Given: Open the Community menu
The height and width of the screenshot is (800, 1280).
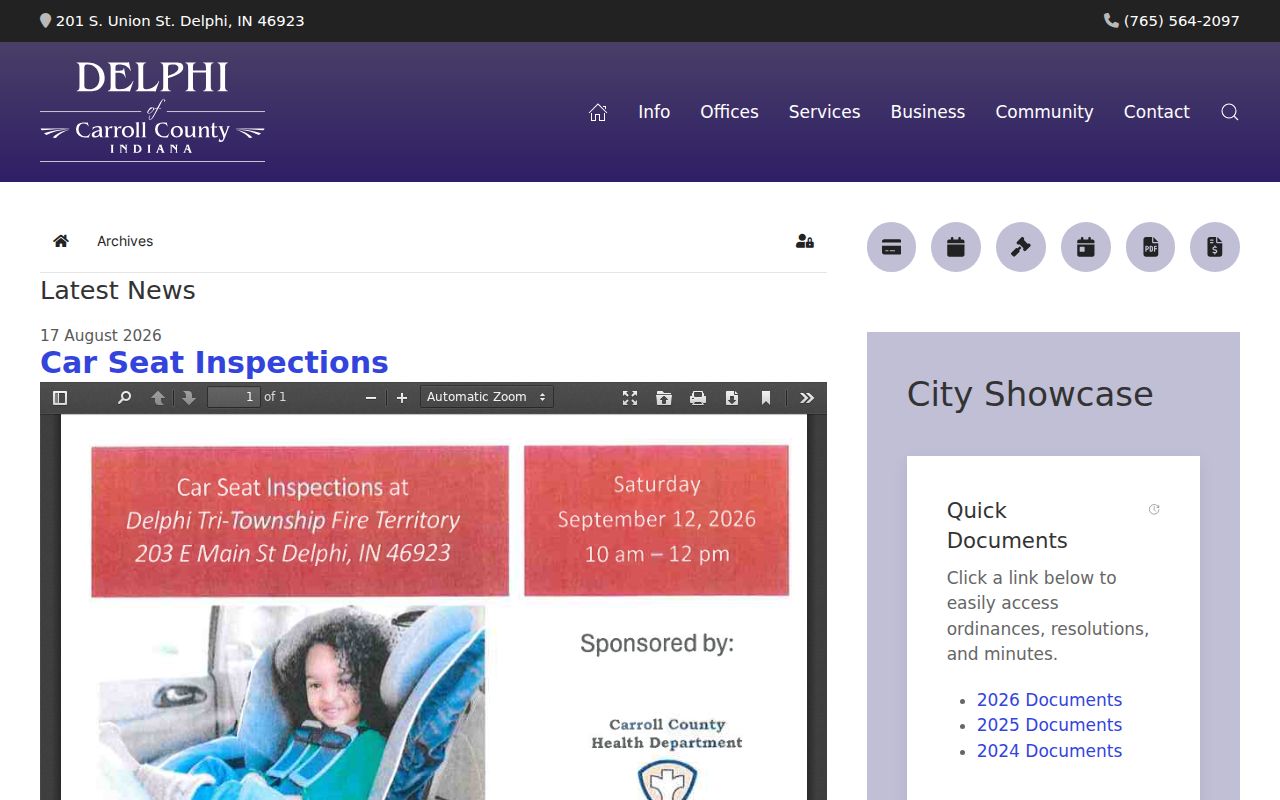Looking at the screenshot, I should [x=1044, y=112].
